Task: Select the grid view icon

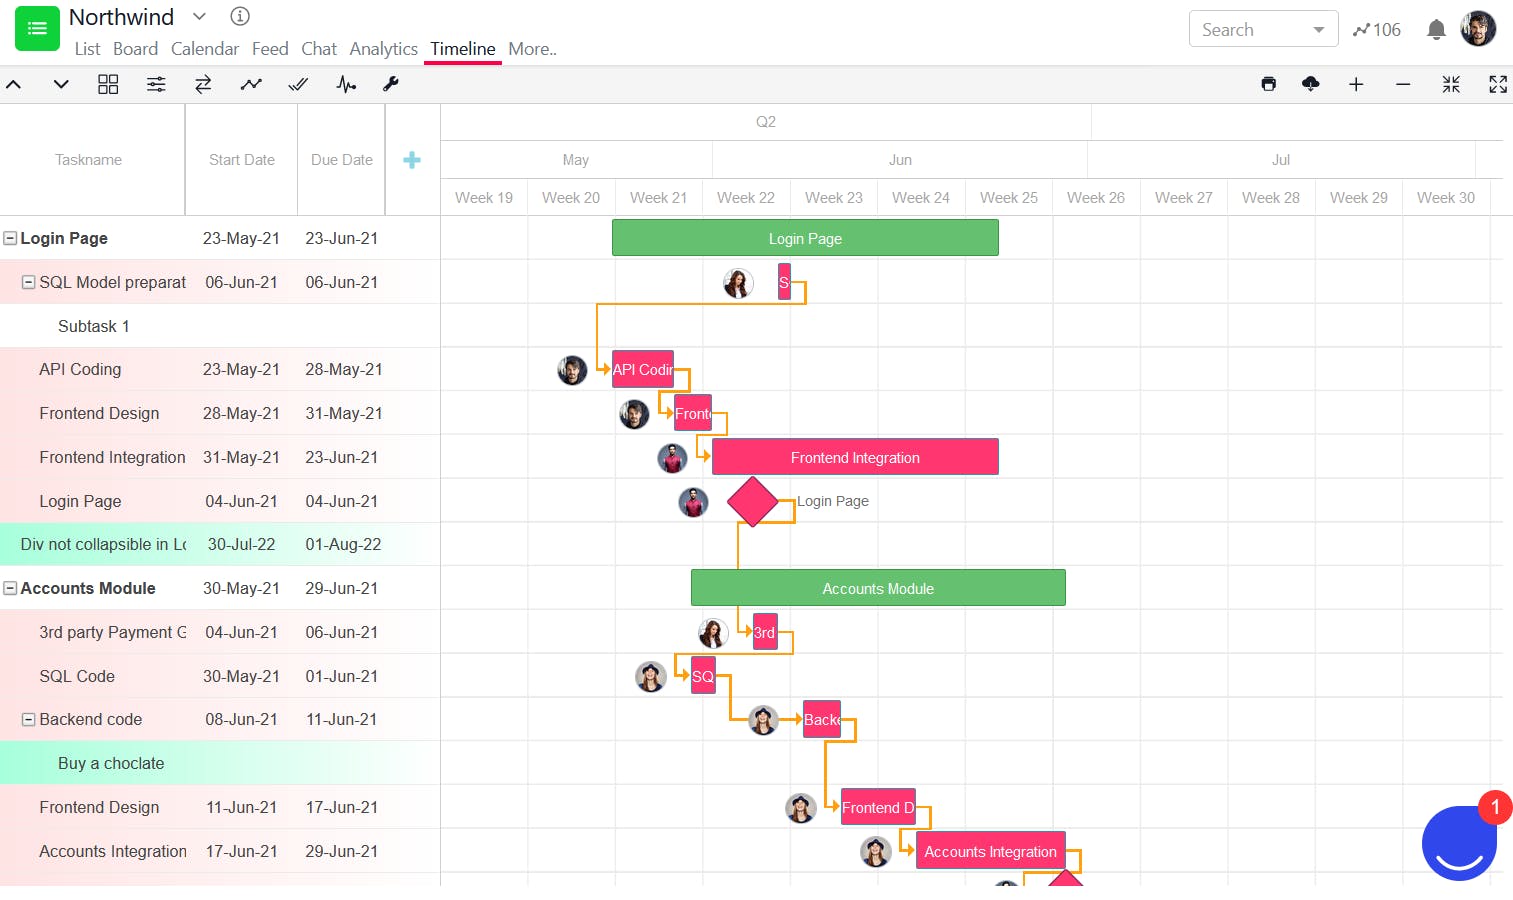Action: click(108, 84)
